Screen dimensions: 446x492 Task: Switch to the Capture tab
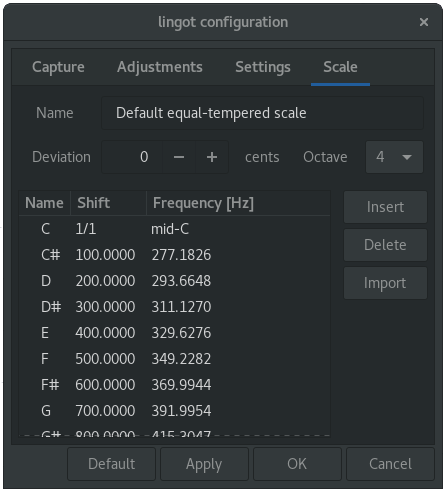(58, 67)
